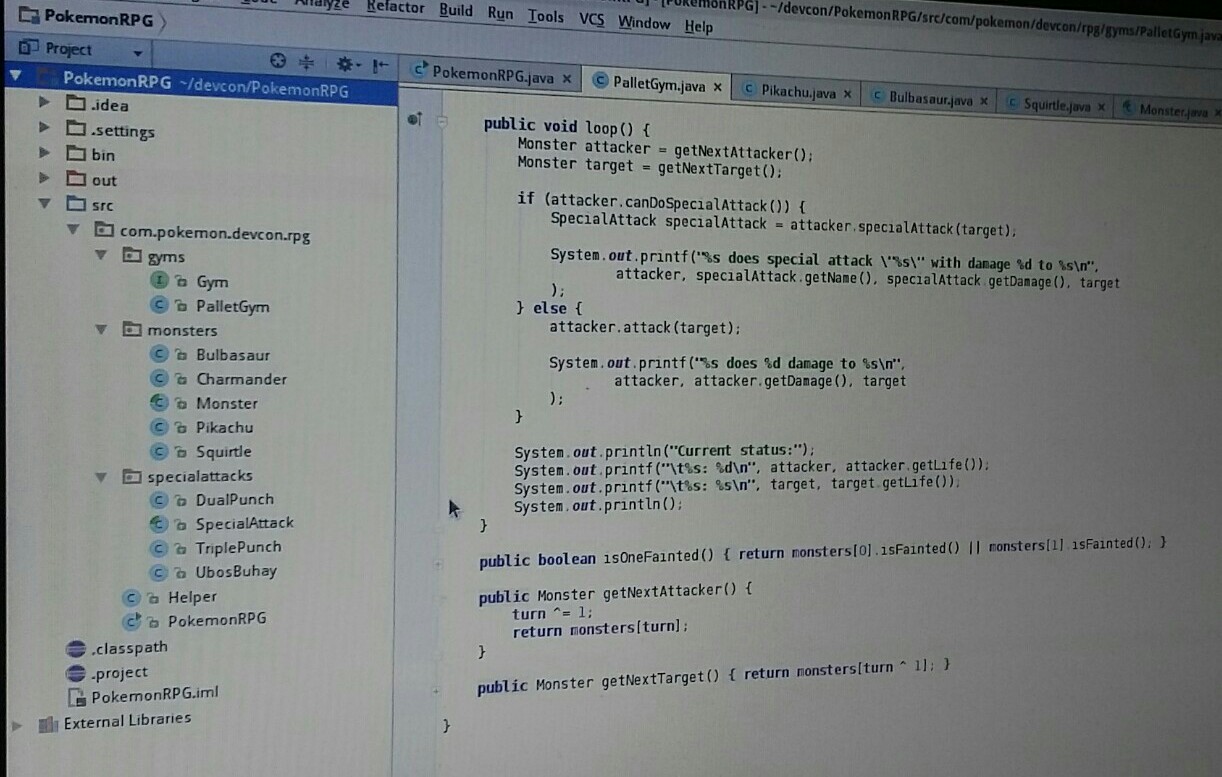Close the Squirtle.java tab
Viewport: 1222px width, 777px height.
coord(1101,106)
